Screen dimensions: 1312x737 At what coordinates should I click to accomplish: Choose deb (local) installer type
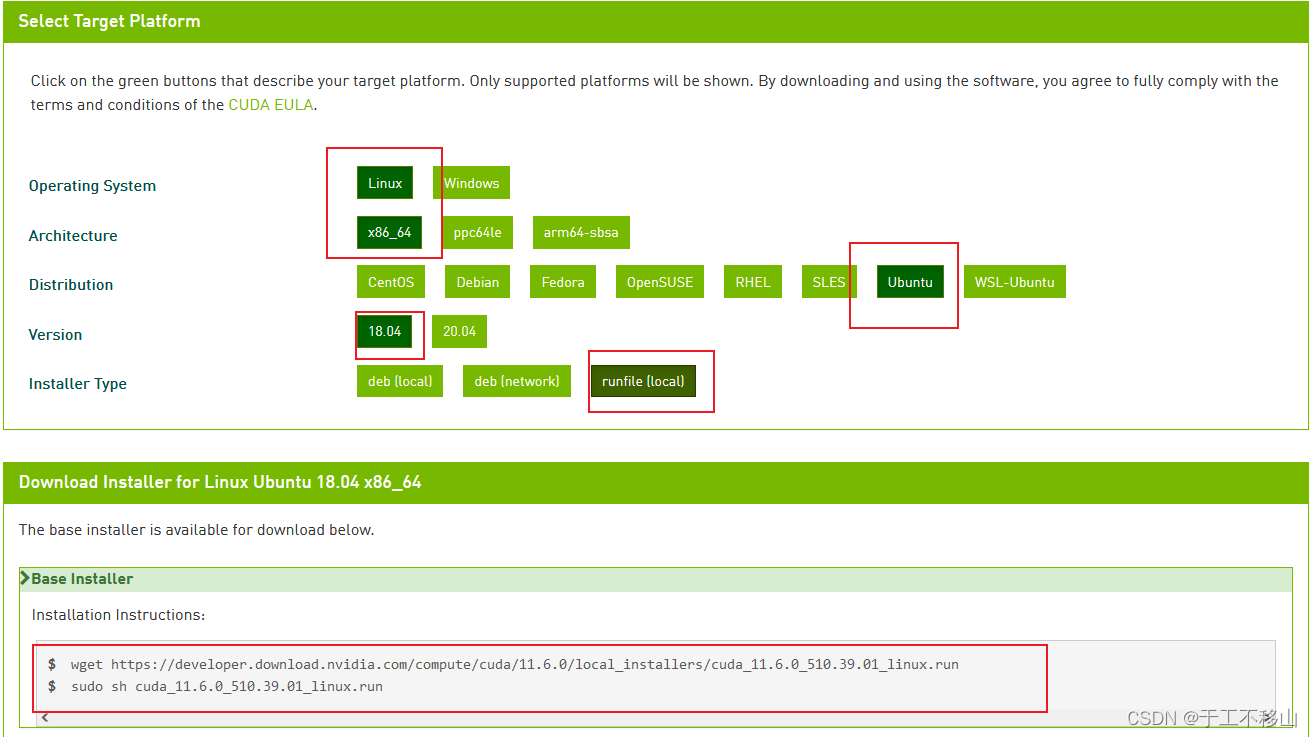point(400,381)
